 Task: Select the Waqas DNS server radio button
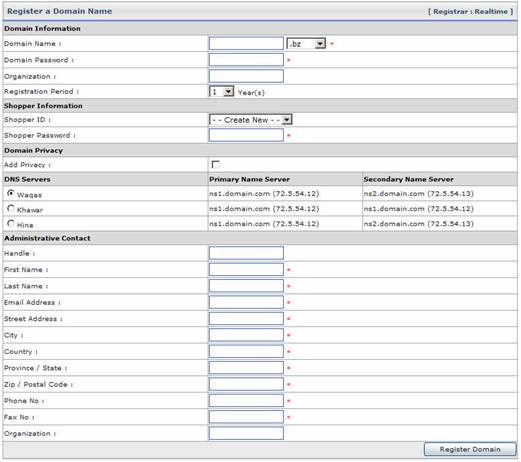11,193
